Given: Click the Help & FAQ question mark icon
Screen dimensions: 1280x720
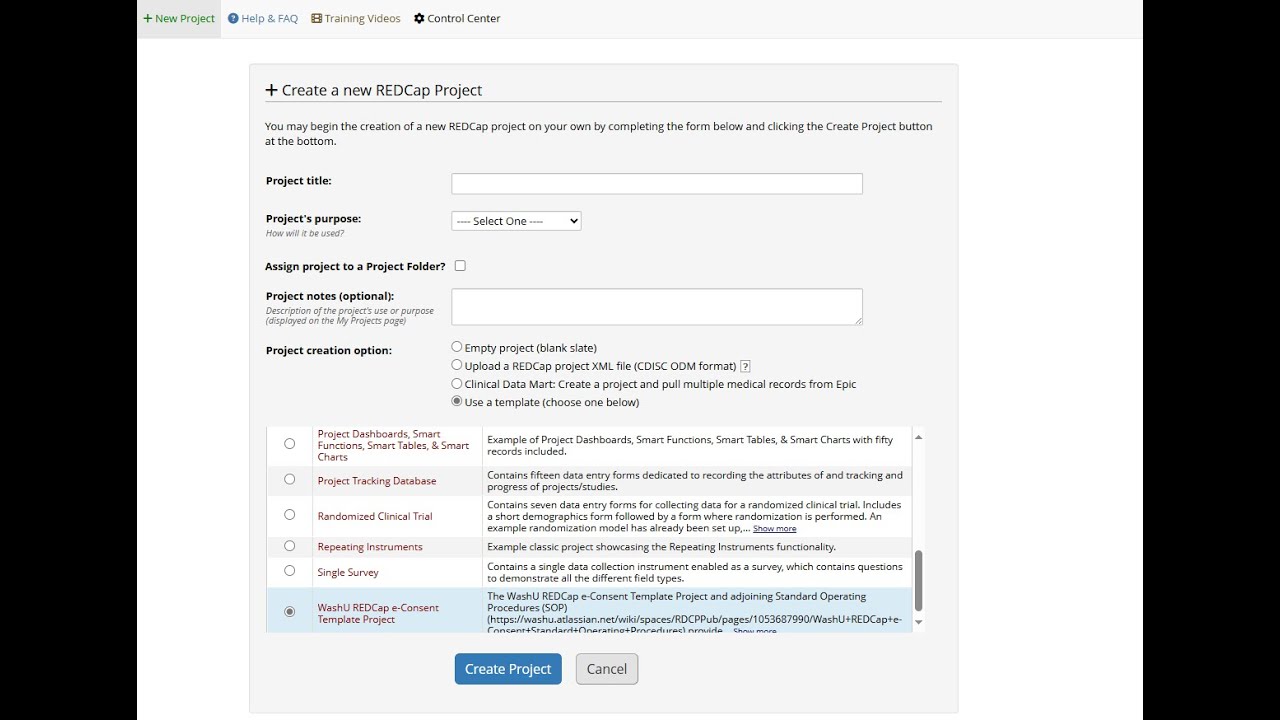Looking at the screenshot, I should pyautogui.click(x=233, y=18).
